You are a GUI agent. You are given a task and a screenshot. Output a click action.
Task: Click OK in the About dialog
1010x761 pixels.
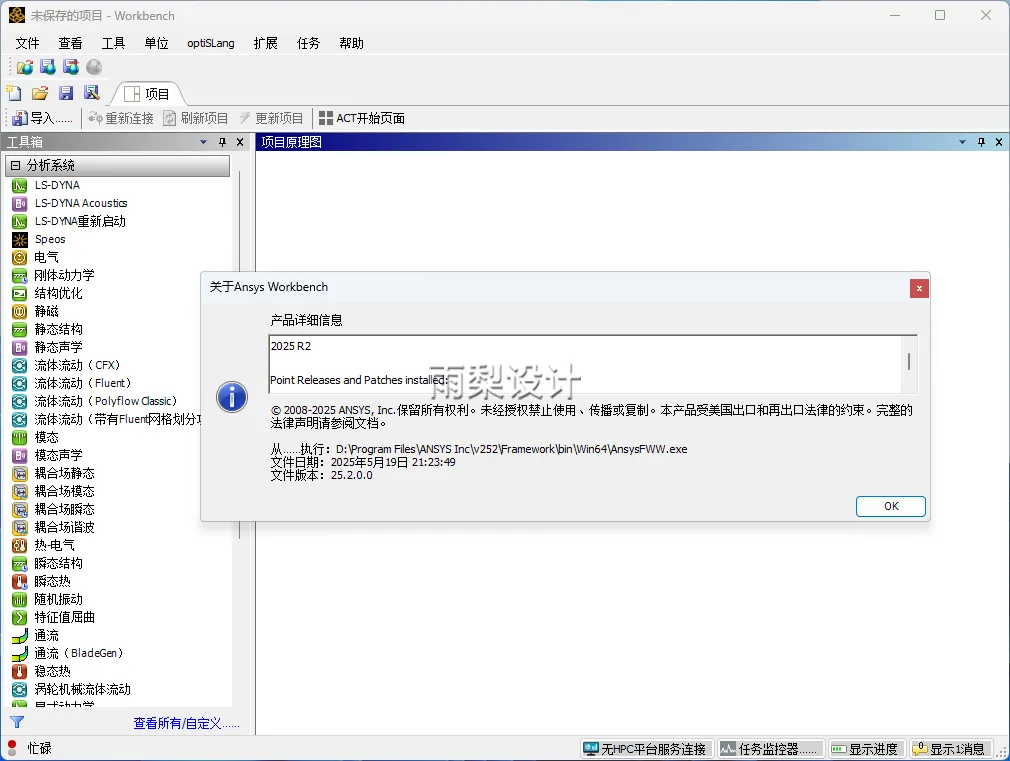coord(891,506)
